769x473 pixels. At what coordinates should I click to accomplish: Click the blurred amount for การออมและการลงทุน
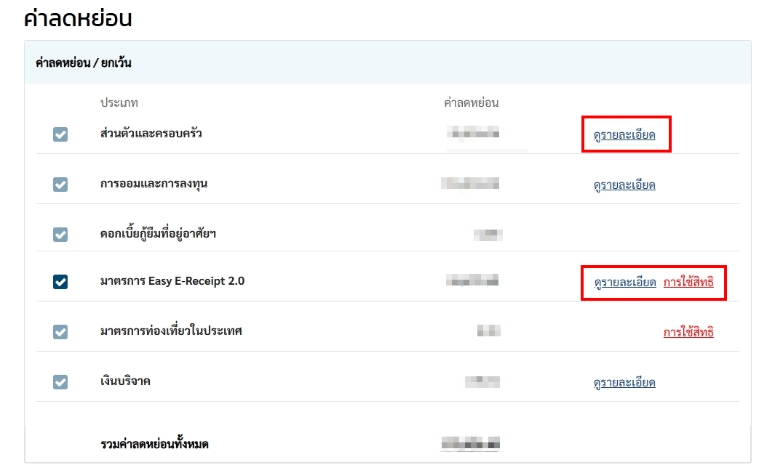click(473, 184)
